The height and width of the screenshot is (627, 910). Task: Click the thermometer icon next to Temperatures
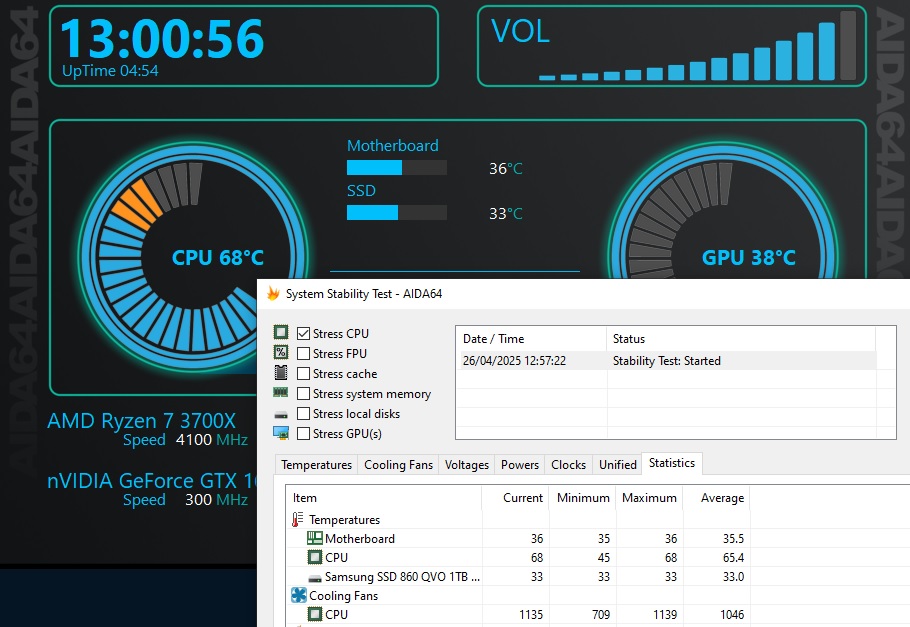coord(297,519)
